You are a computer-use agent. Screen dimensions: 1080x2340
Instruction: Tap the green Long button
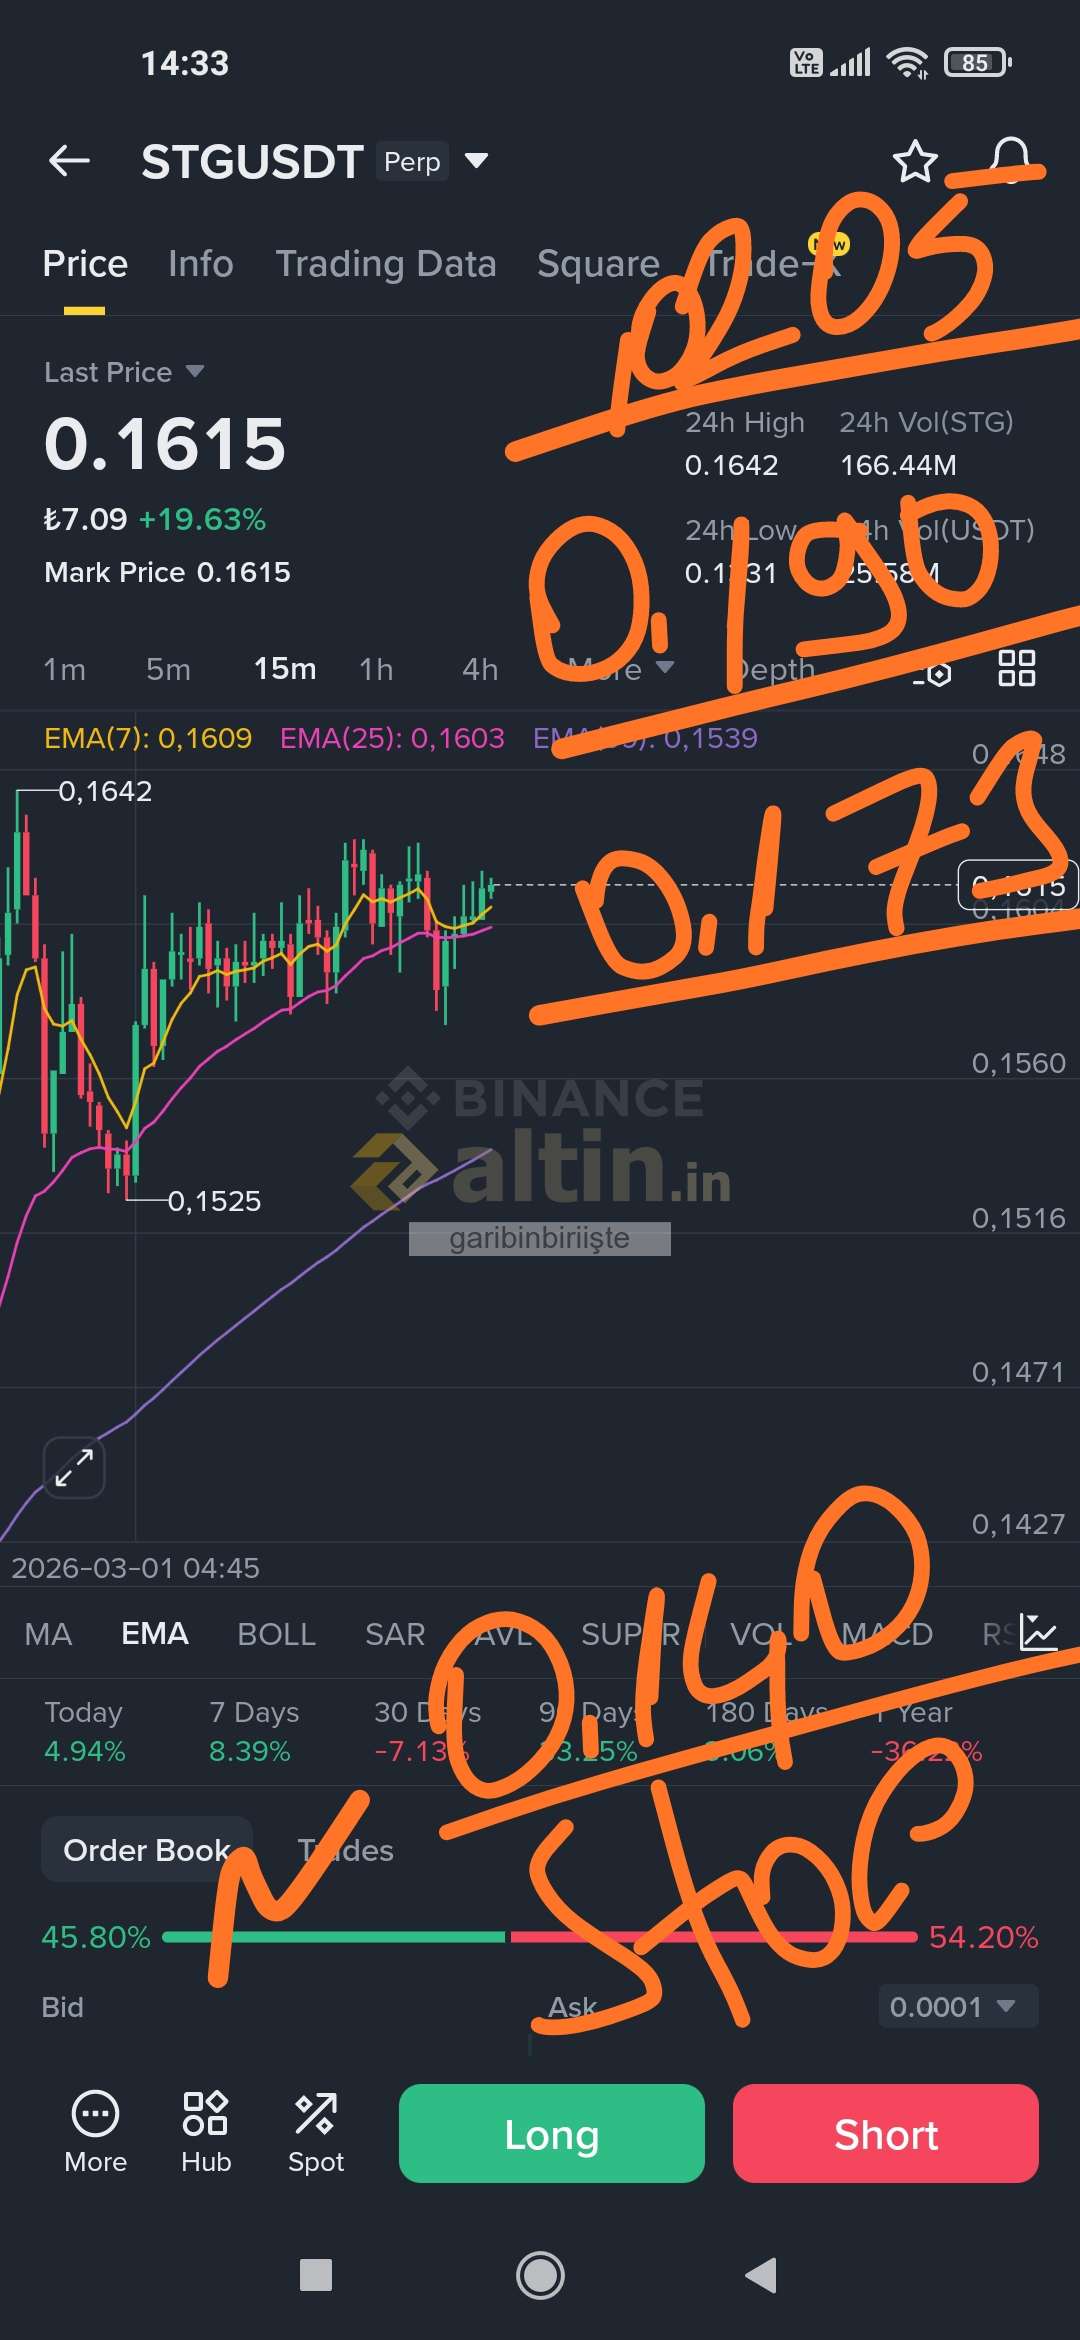pyautogui.click(x=552, y=2133)
